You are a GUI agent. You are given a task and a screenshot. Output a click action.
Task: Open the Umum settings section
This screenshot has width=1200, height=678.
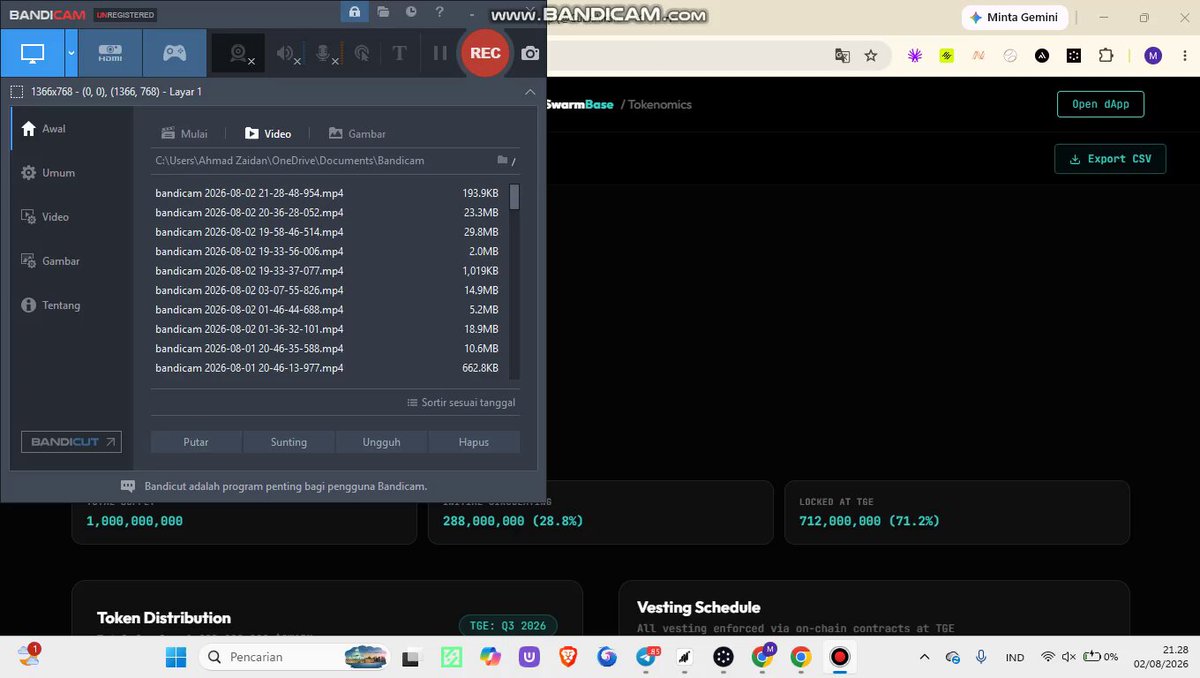[72, 173]
